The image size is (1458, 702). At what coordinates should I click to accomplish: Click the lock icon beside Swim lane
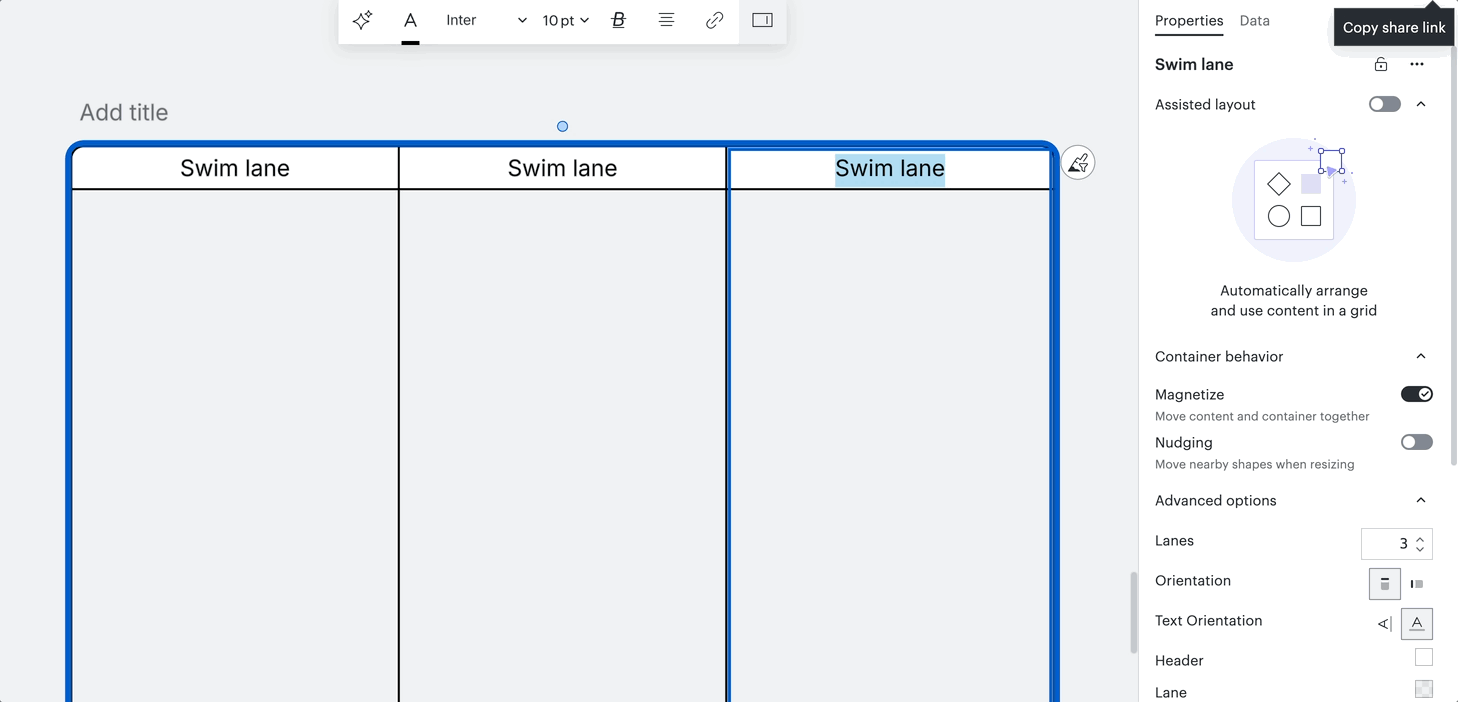coord(1381,64)
